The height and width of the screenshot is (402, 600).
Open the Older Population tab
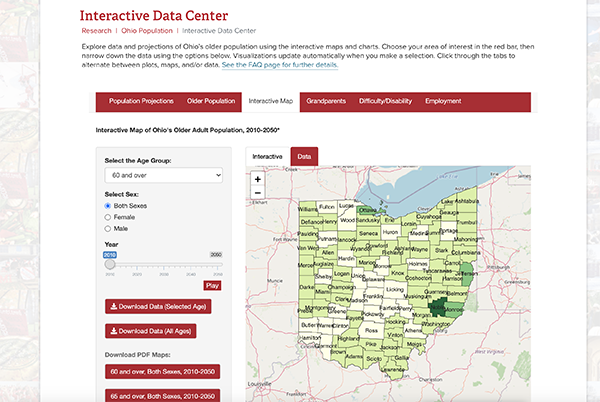tap(211, 101)
